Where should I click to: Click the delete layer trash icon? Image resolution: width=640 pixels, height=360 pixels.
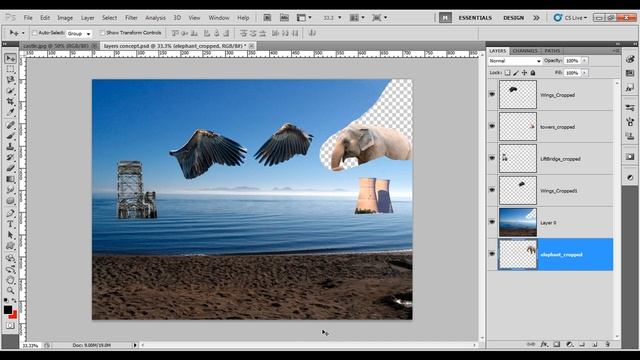(607, 344)
